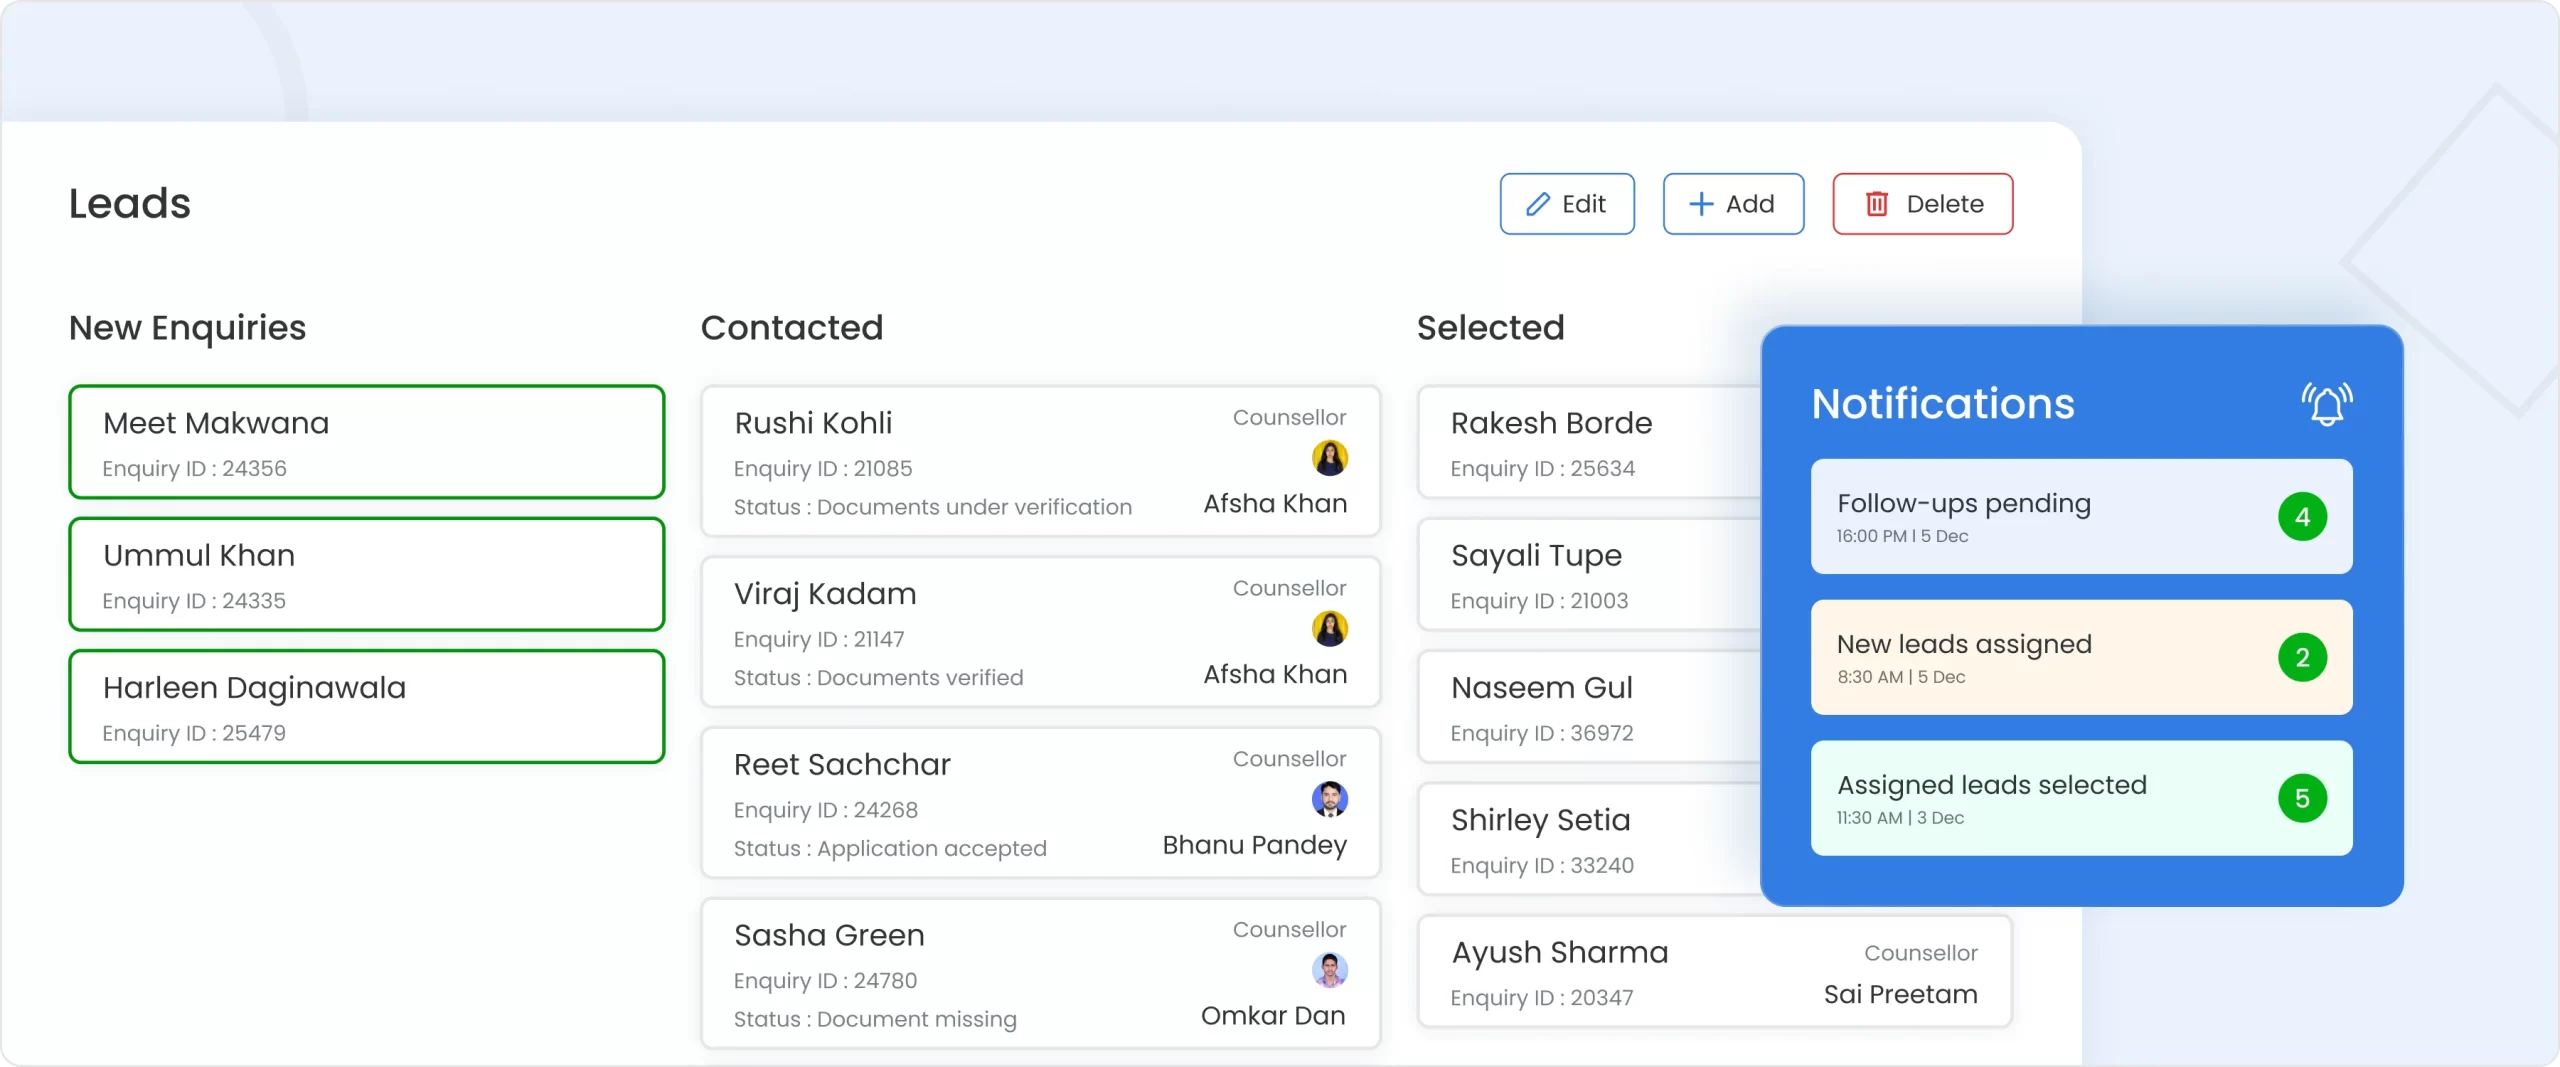Click Afsha Khan's avatar on Rushi Kohli's card
Viewport: 2560px width, 1067px height.
(x=1329, y=457)
